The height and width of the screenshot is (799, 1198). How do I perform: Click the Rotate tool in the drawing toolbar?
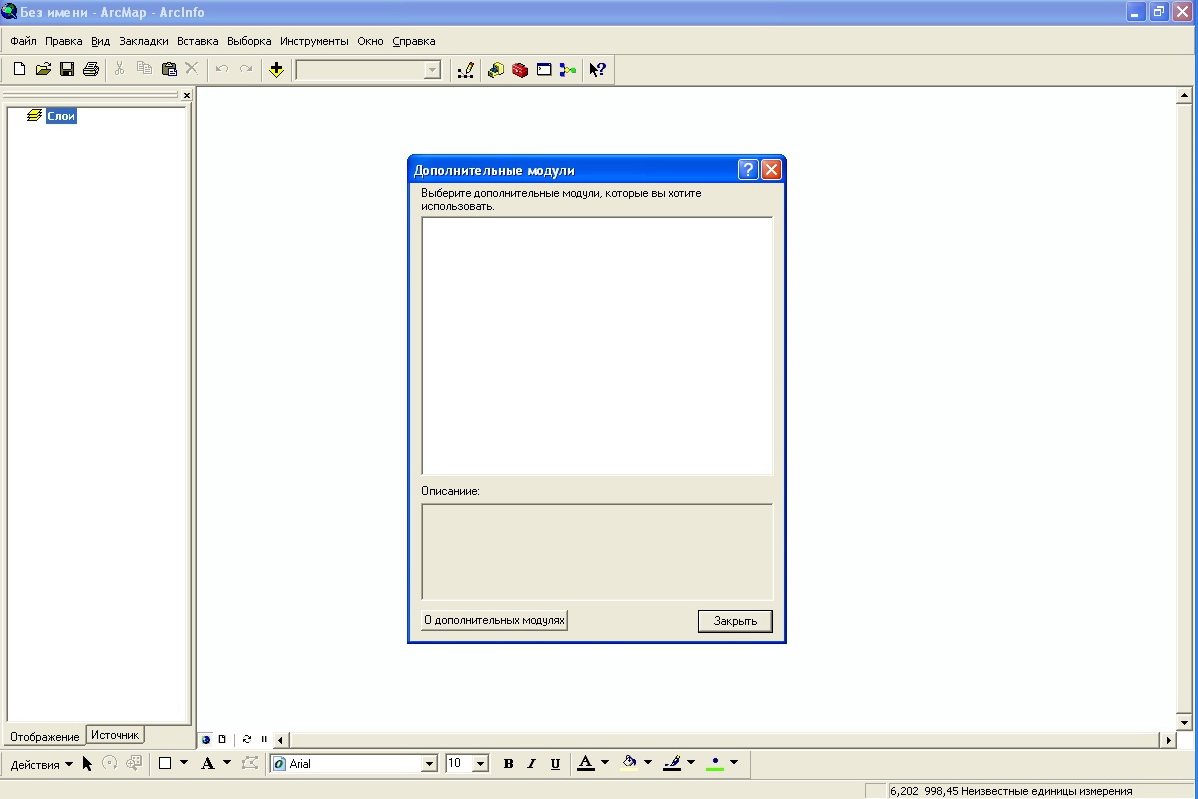coord(110,763)
